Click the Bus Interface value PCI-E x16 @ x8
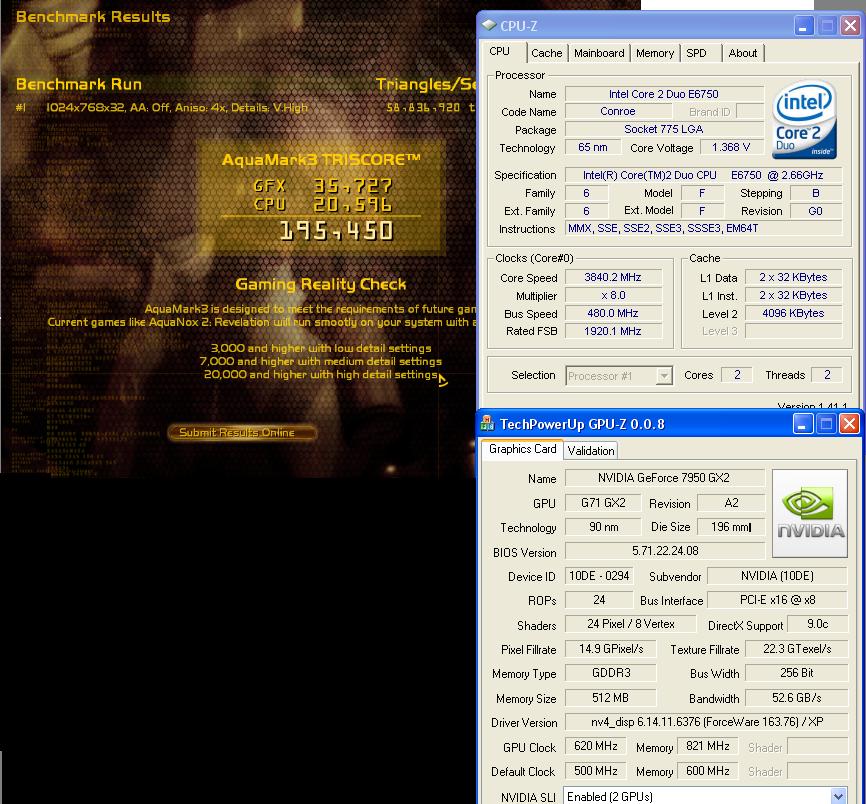Image resolution: width=866 pixels, height=804 pixels. click(x=777, y=600)
